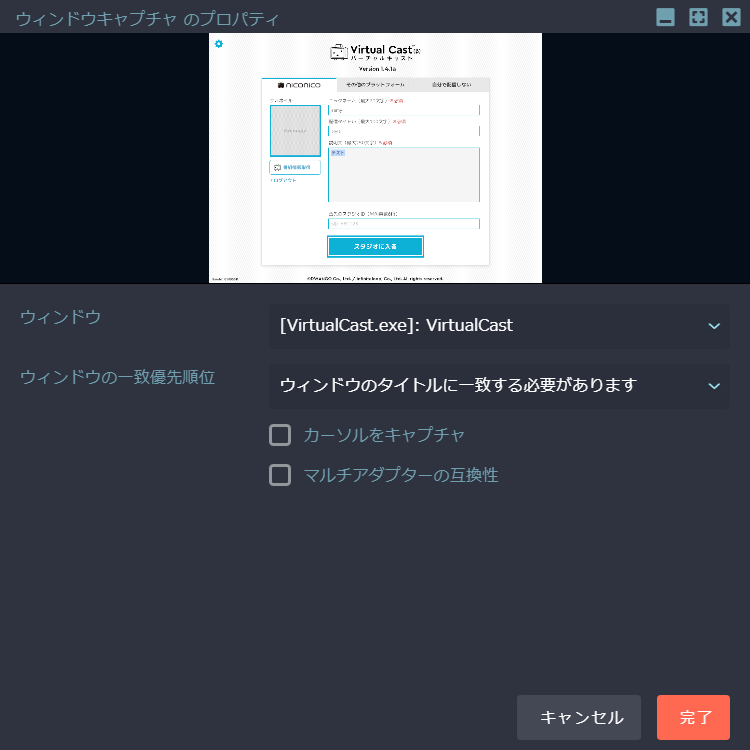This screenshot has height=750, width=750.
Task: Enable the カーソルをキャプチャ checkbox
Action: click(280, 435)
